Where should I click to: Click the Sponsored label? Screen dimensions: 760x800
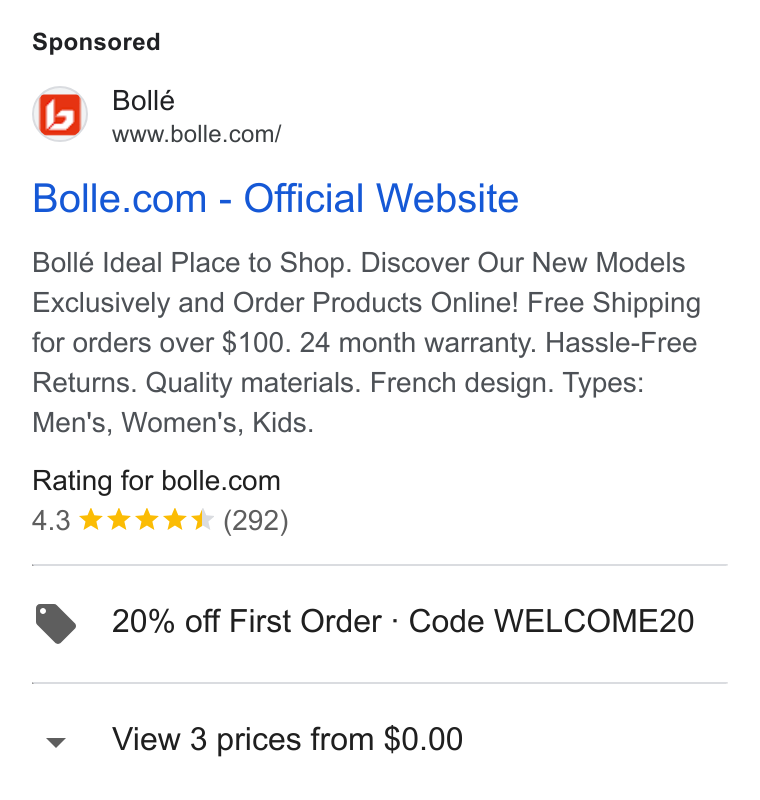[x=96, y=42]
